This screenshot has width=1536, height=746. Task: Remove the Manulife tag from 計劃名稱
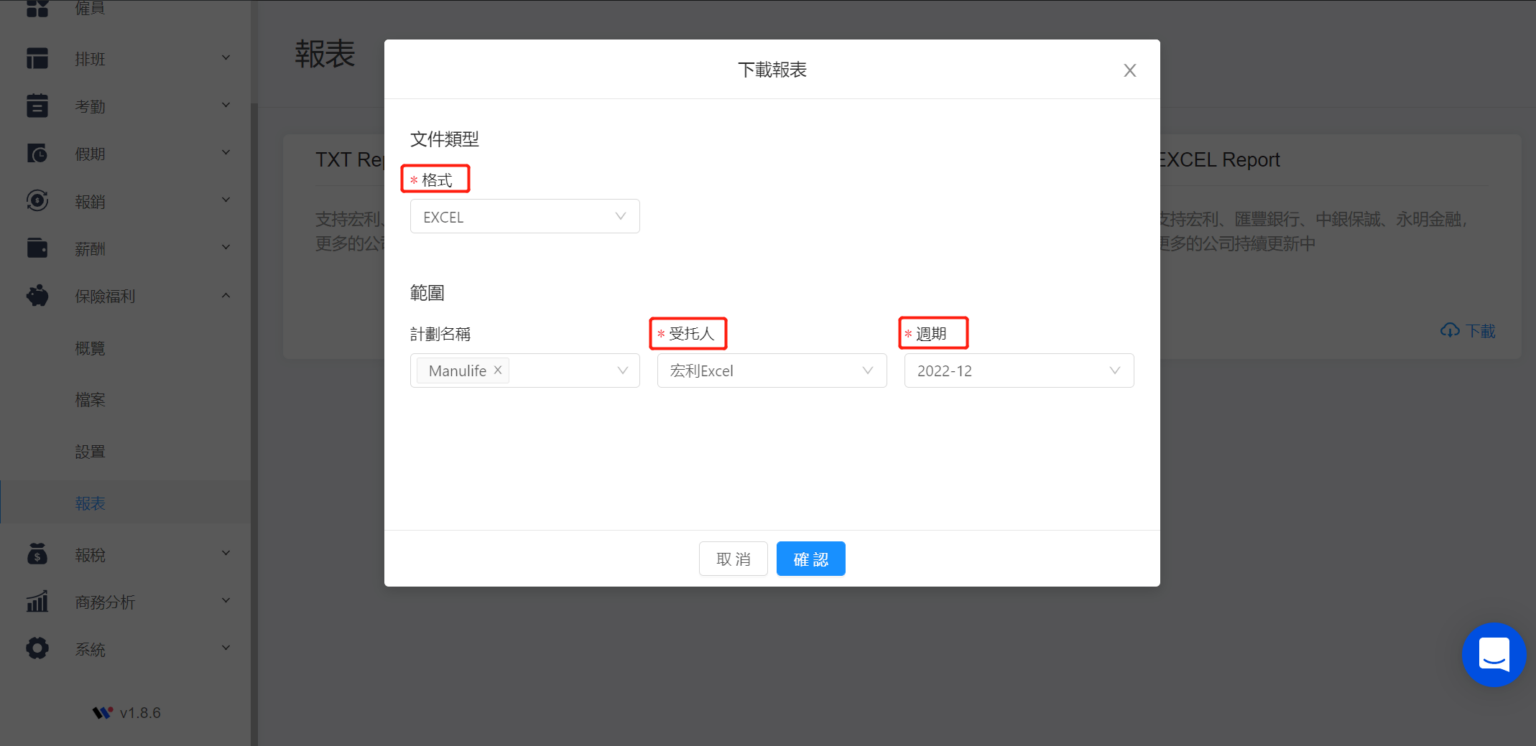pos(497,369)
